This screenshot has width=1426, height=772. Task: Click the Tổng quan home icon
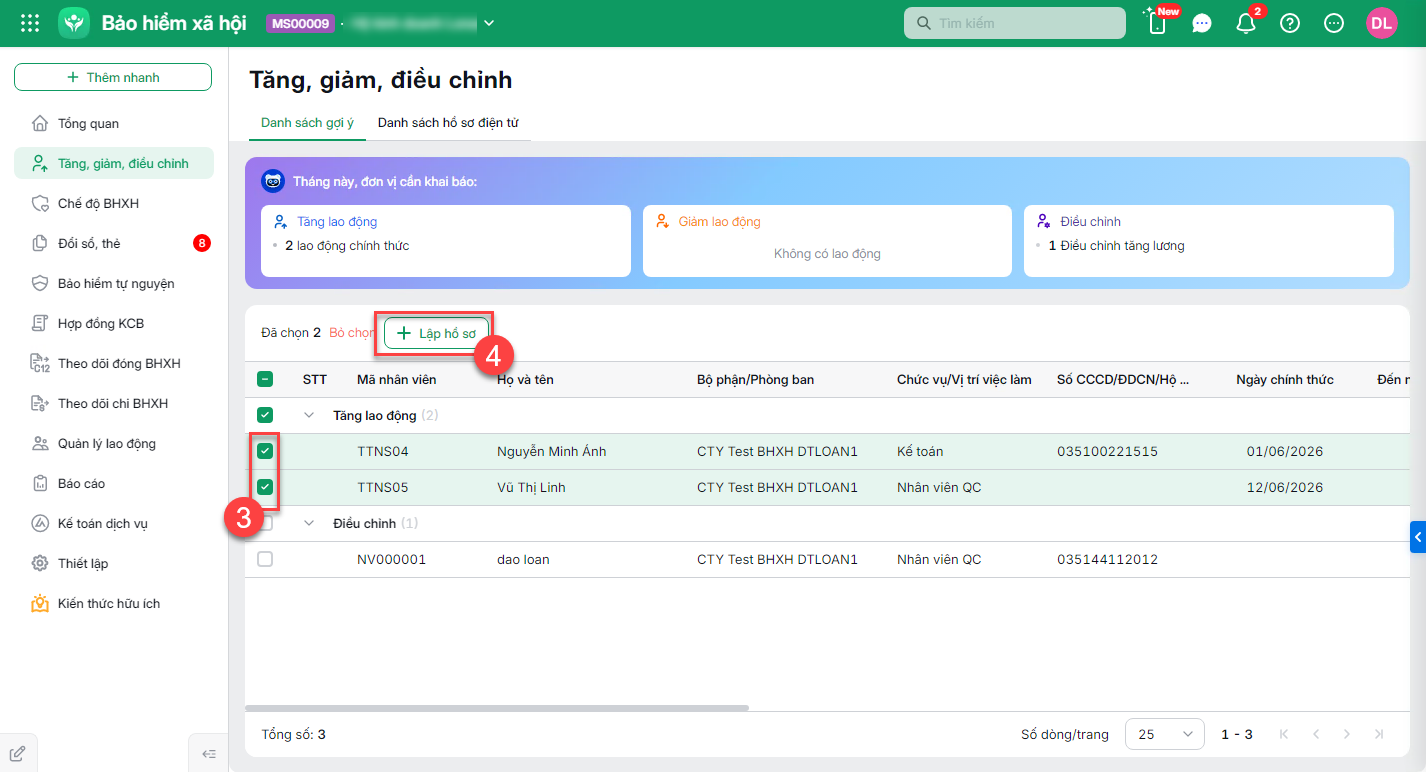[x=40, y=123]
